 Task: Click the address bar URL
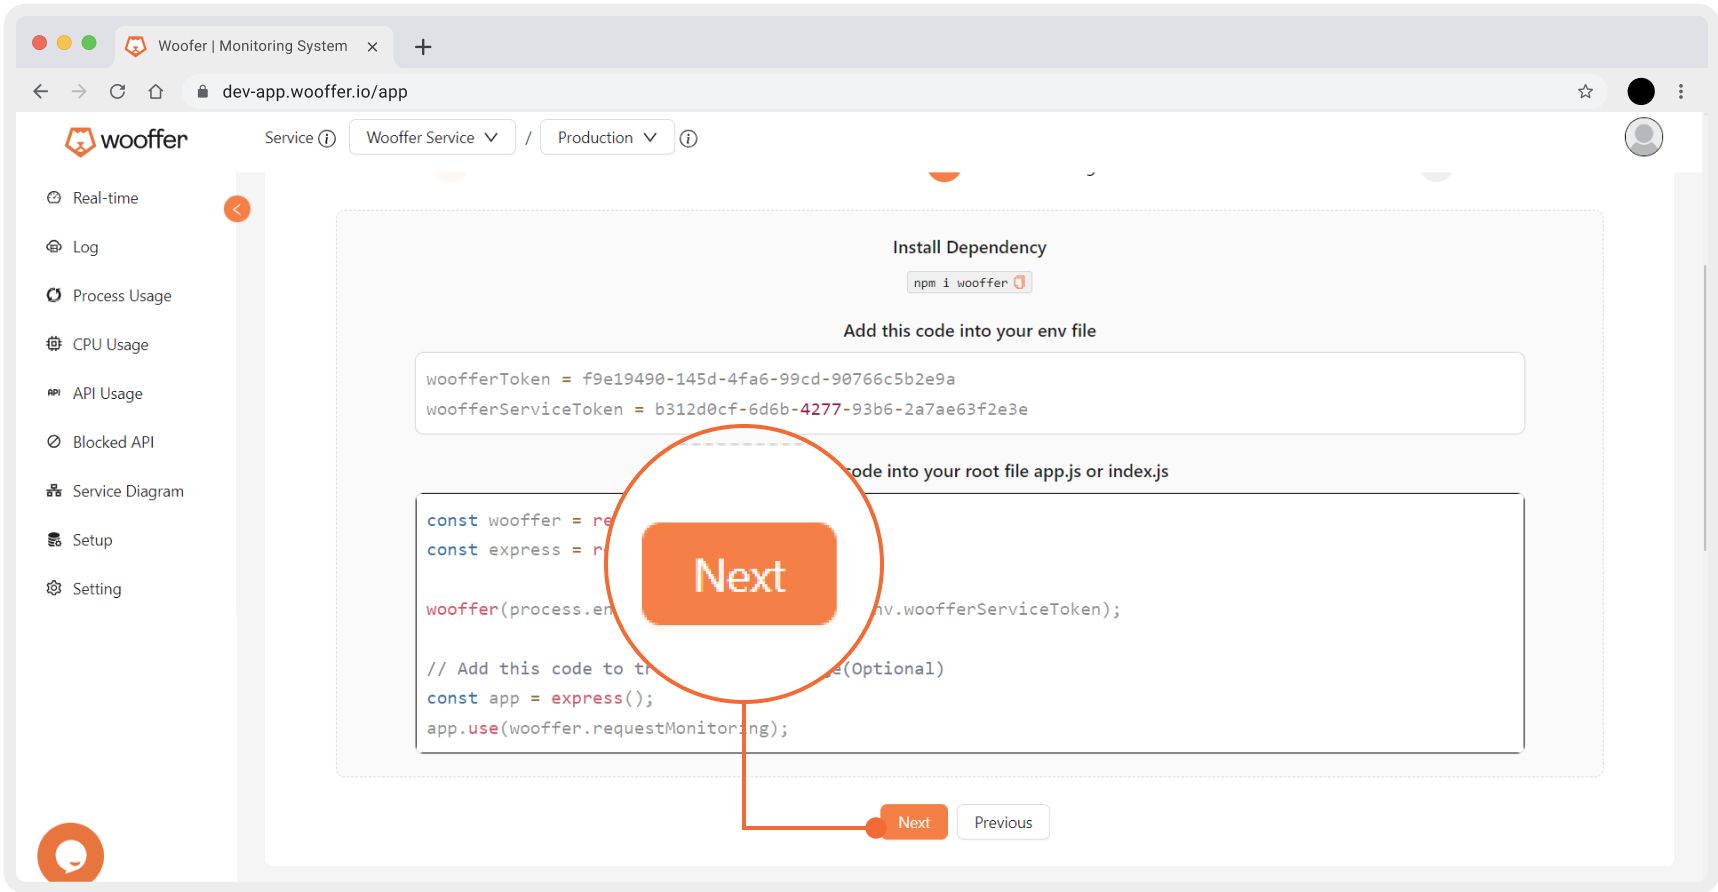pos(315,91)
